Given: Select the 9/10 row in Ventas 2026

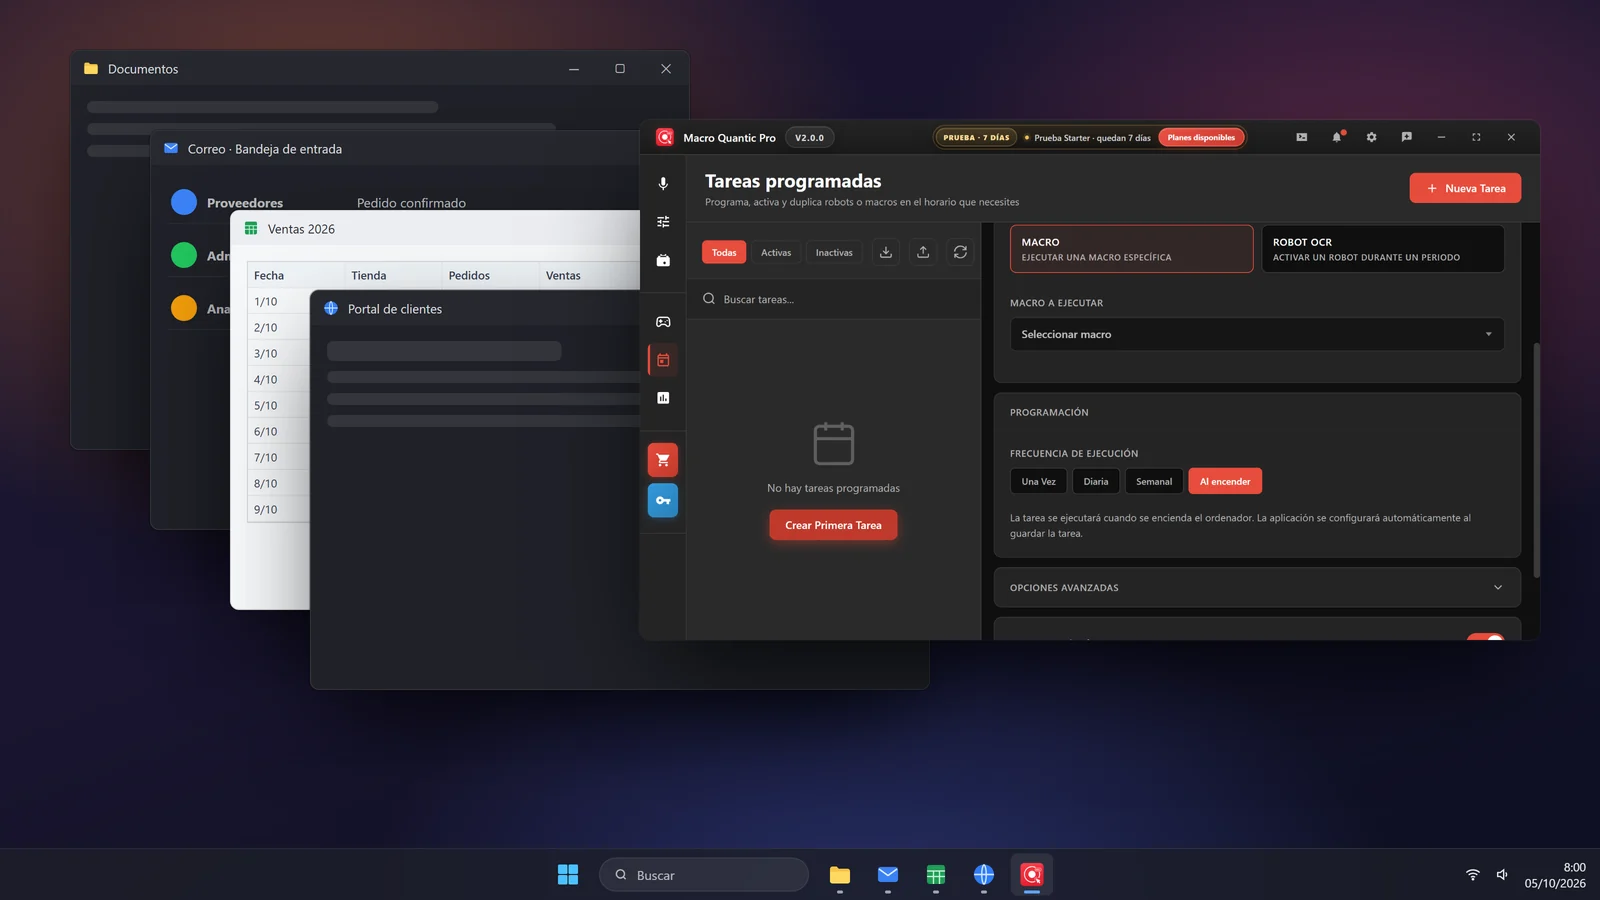Looking at the screenshot, I should point(279,509).
